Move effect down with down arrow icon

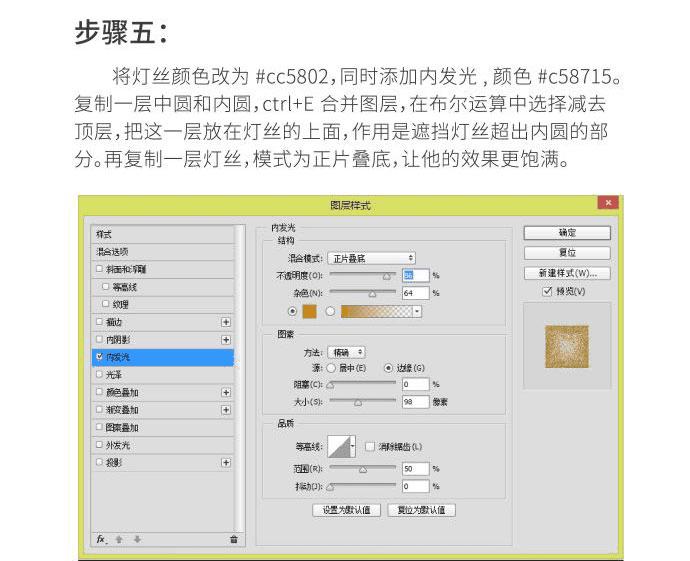[137, 539]
